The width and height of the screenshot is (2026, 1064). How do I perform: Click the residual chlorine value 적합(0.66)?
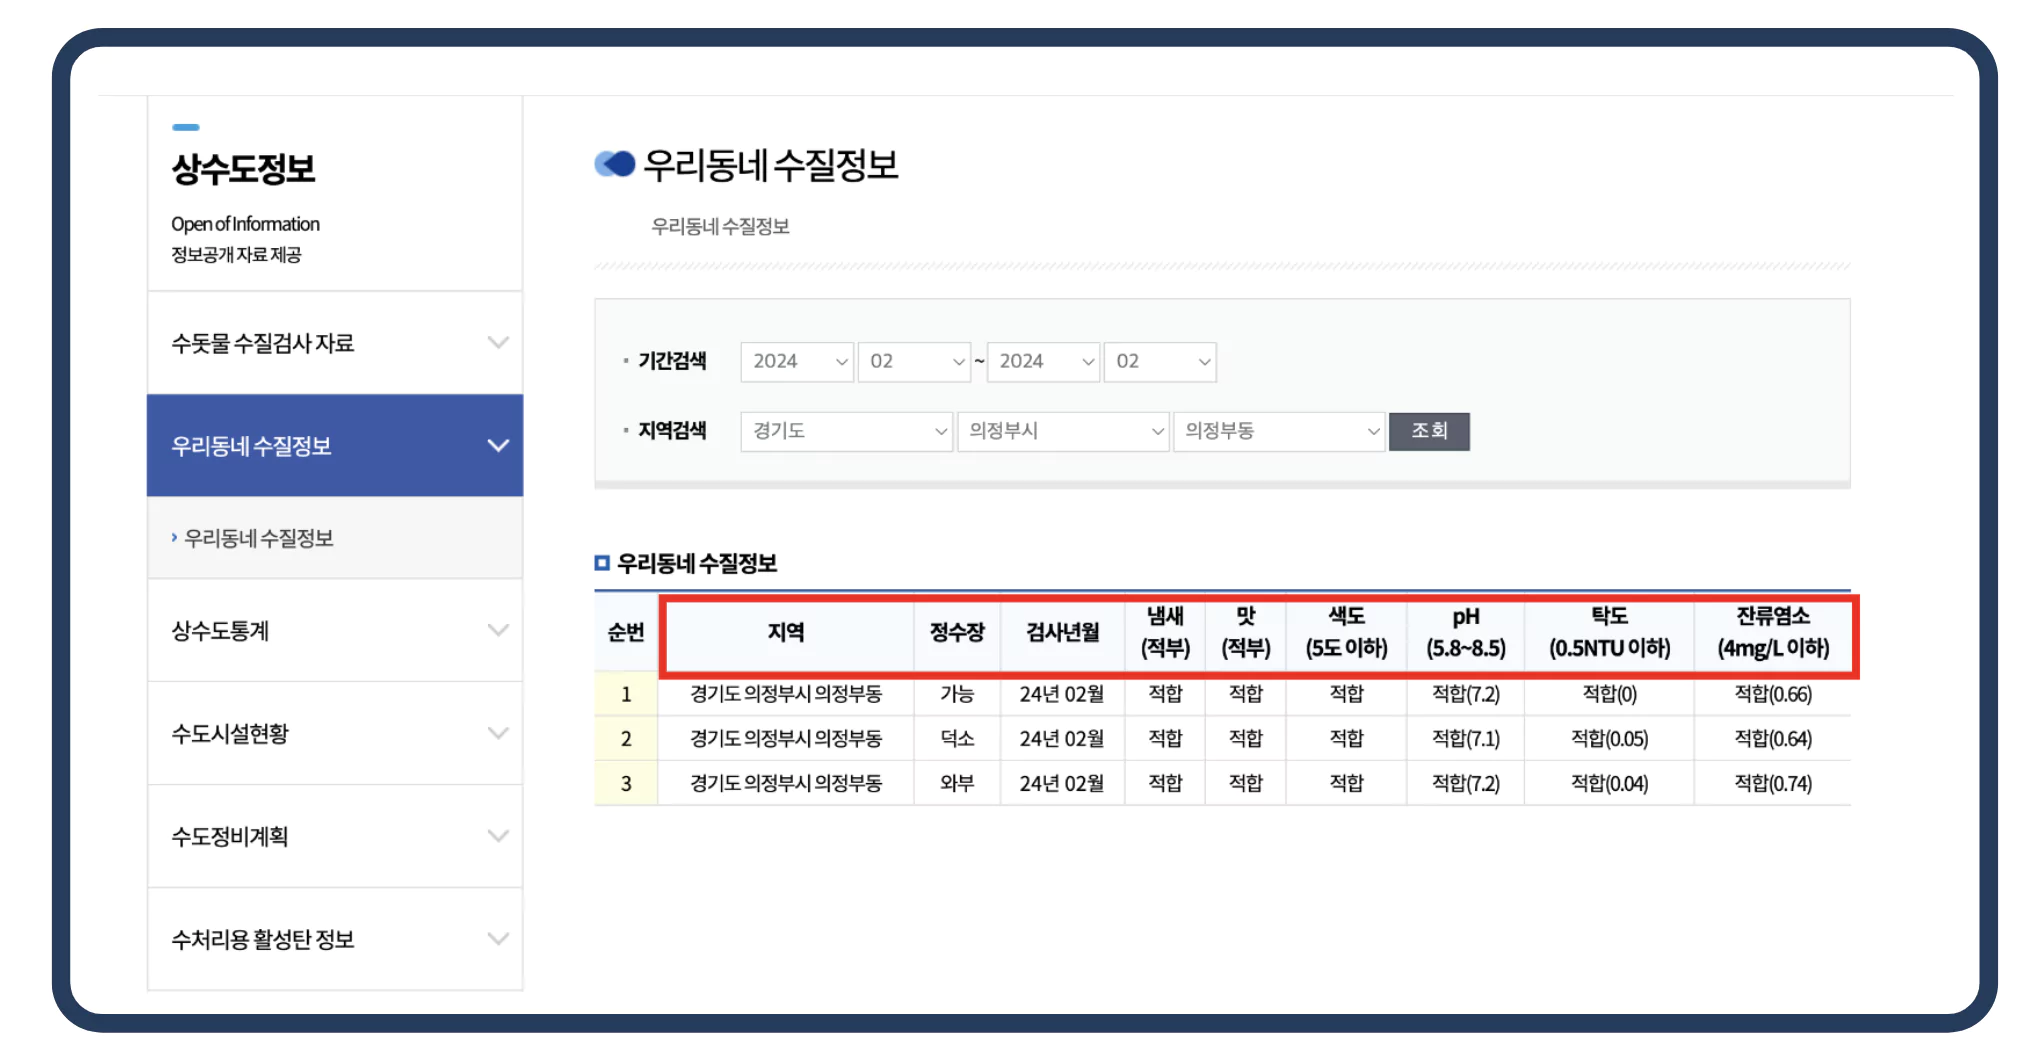1773,694
